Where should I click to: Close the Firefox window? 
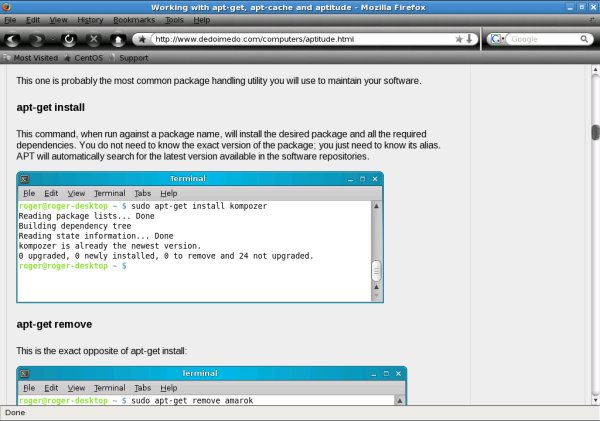pyautogui.click(x=593, y=7)
